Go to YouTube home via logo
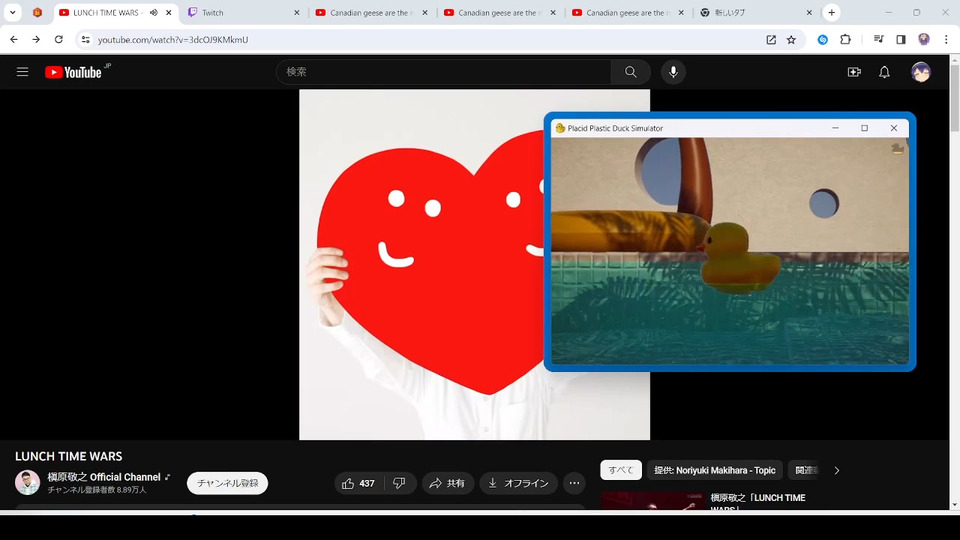The image size is (960, 540). [x=73, y=72]
